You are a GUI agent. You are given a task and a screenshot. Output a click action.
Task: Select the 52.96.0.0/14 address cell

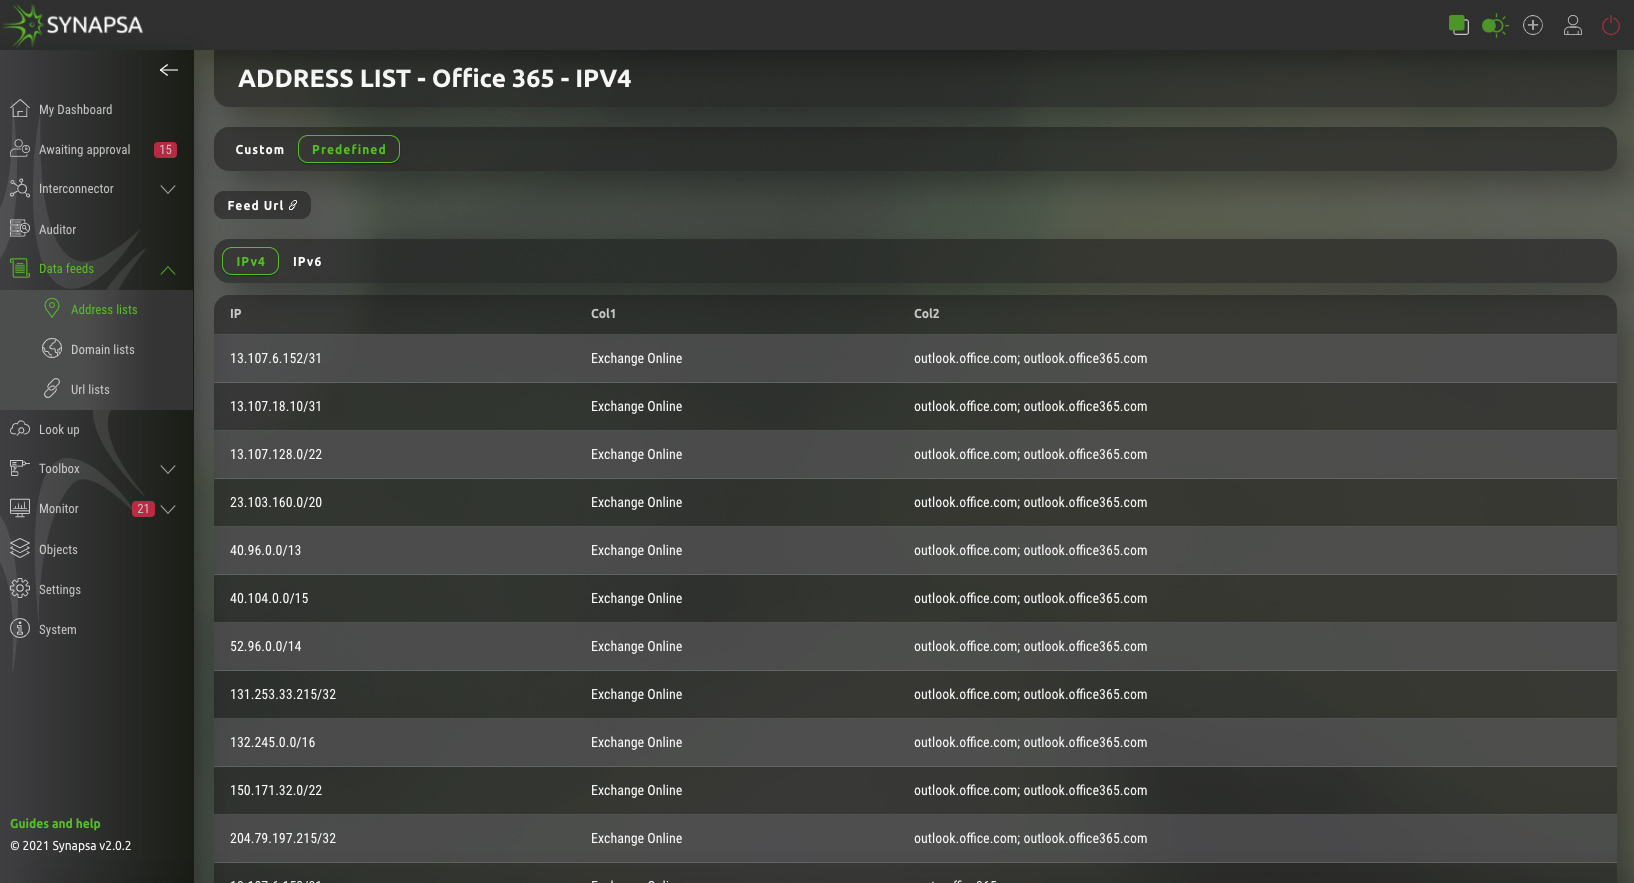pos(265,647)
